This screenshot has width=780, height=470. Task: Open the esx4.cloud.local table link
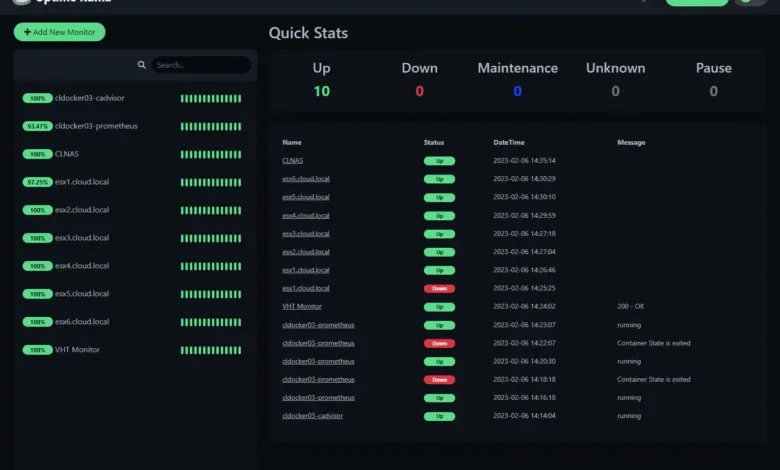point(306,215)
